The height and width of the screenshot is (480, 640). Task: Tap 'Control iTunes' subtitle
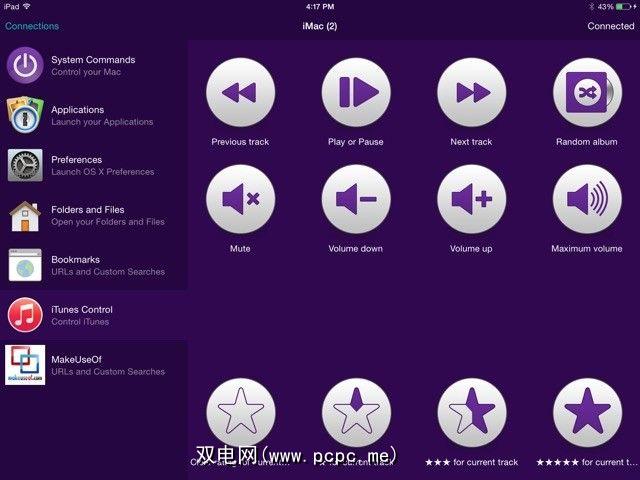80,322
